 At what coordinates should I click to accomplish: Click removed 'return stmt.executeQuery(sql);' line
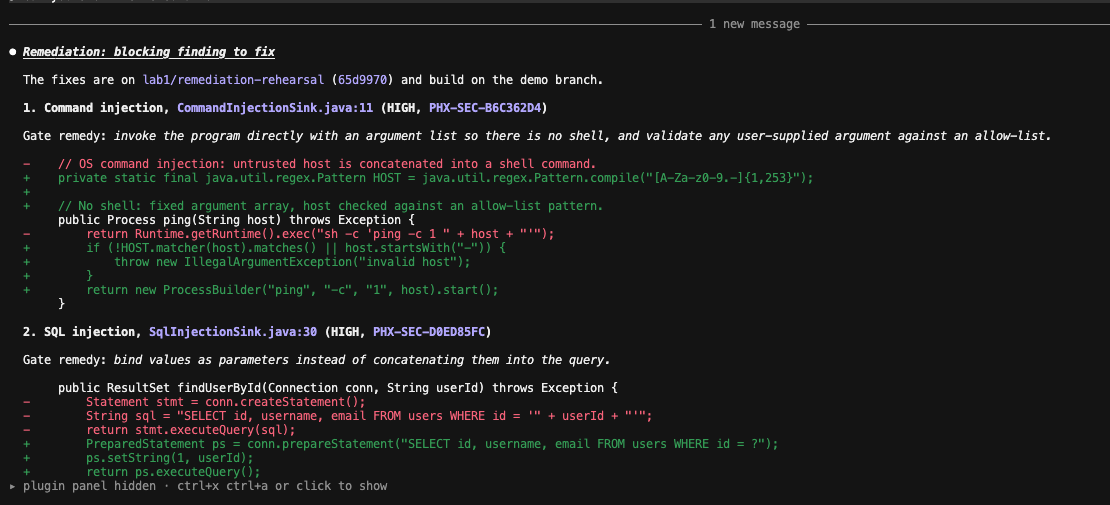(191, 430)
